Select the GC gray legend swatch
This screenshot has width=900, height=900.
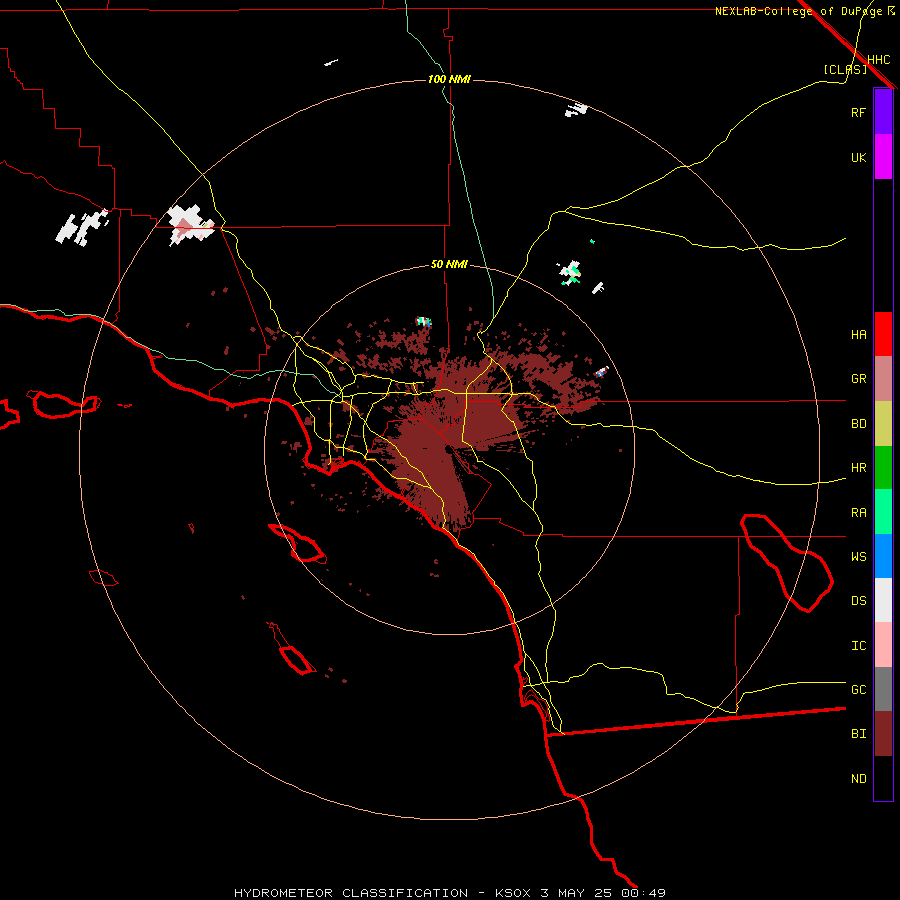point(883,689)
